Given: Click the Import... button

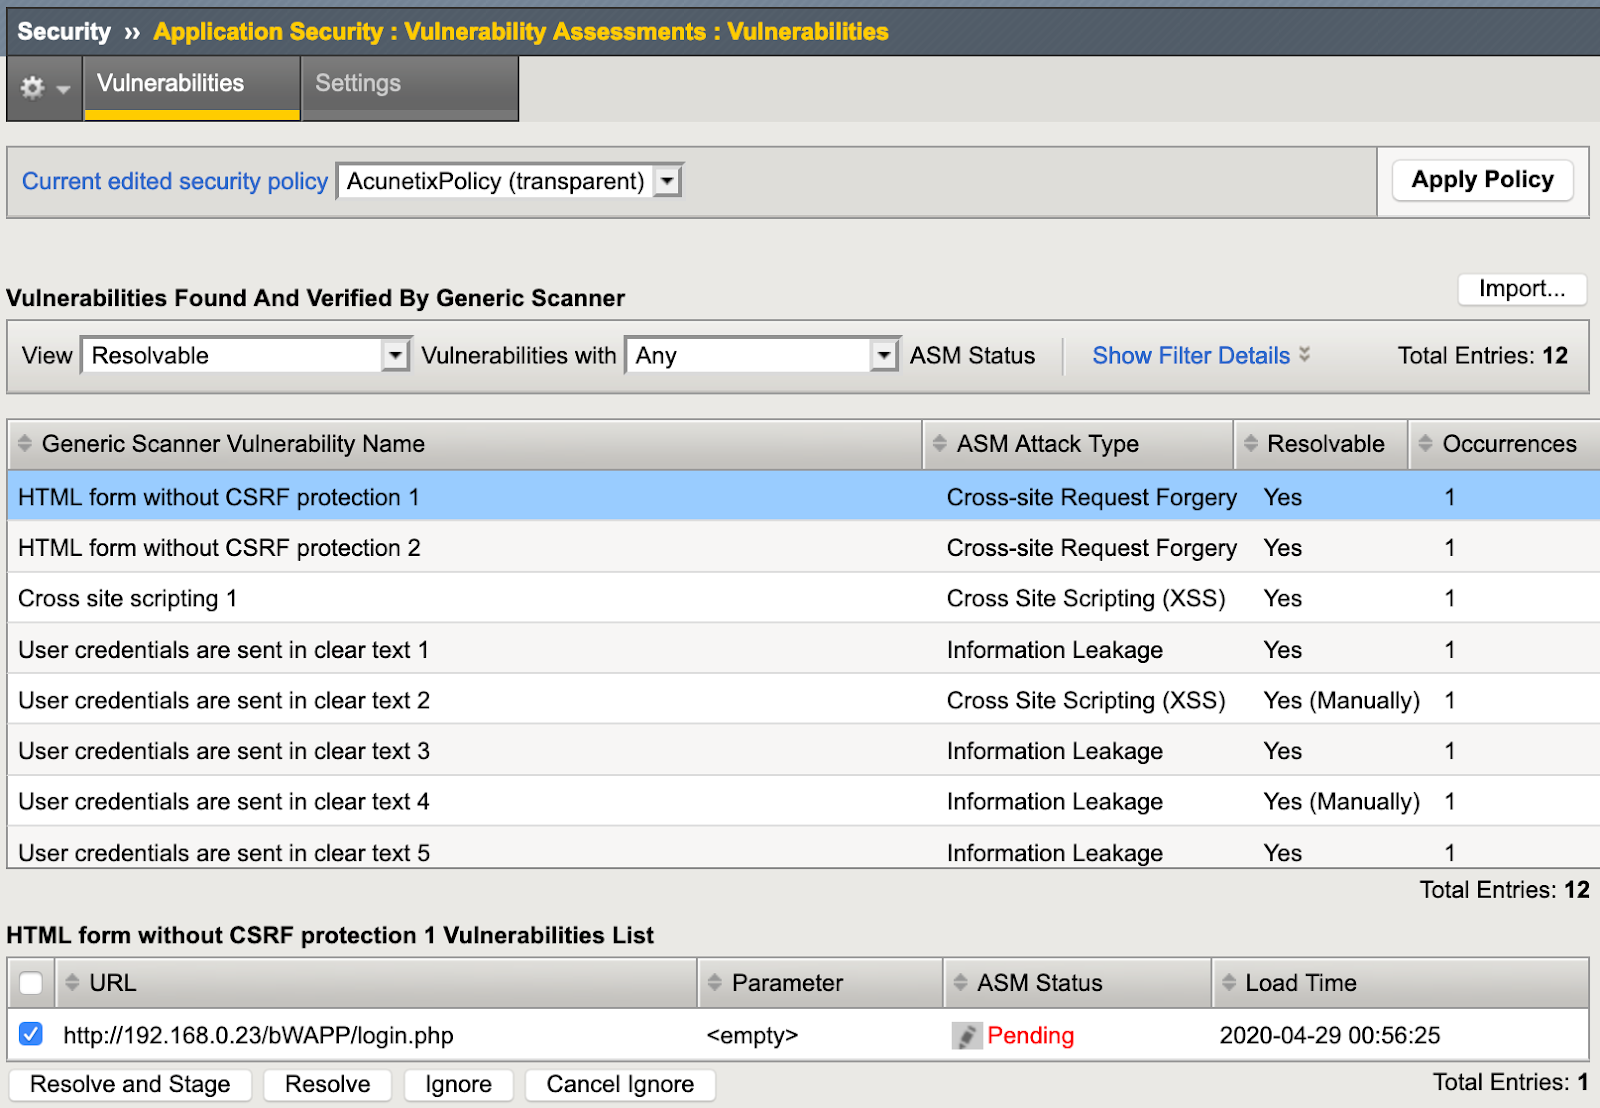Looking at the screenshot, I should (1522, 289).
